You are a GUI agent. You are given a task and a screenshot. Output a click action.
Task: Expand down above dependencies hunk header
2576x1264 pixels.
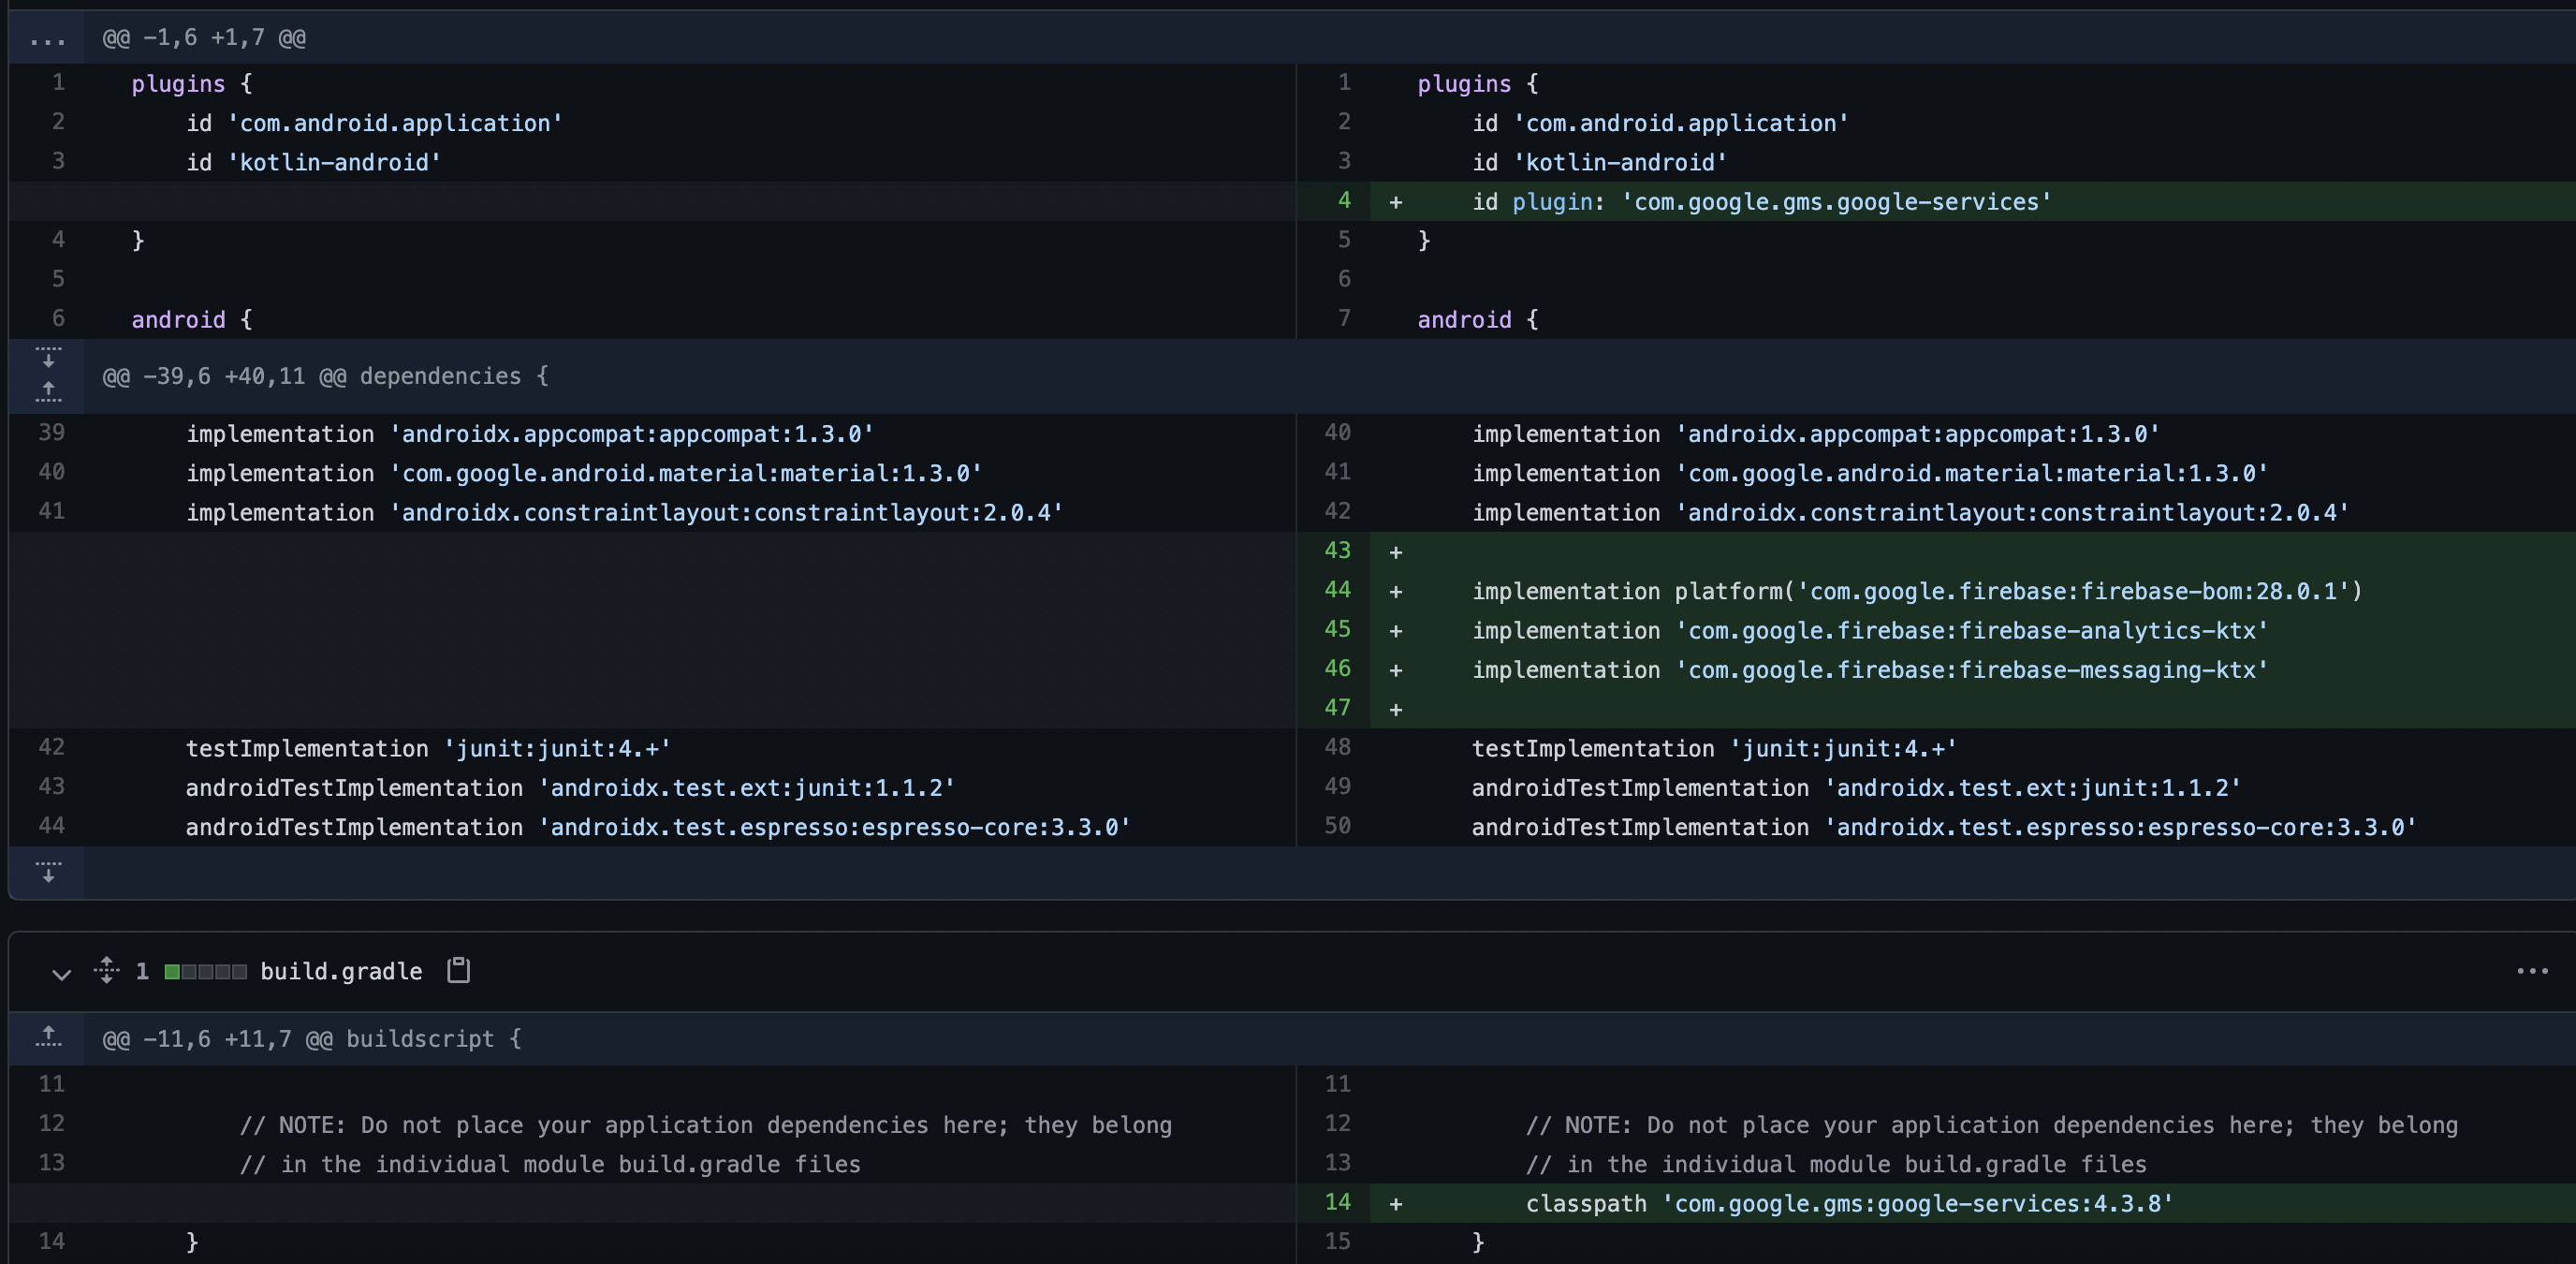(48, 357)
